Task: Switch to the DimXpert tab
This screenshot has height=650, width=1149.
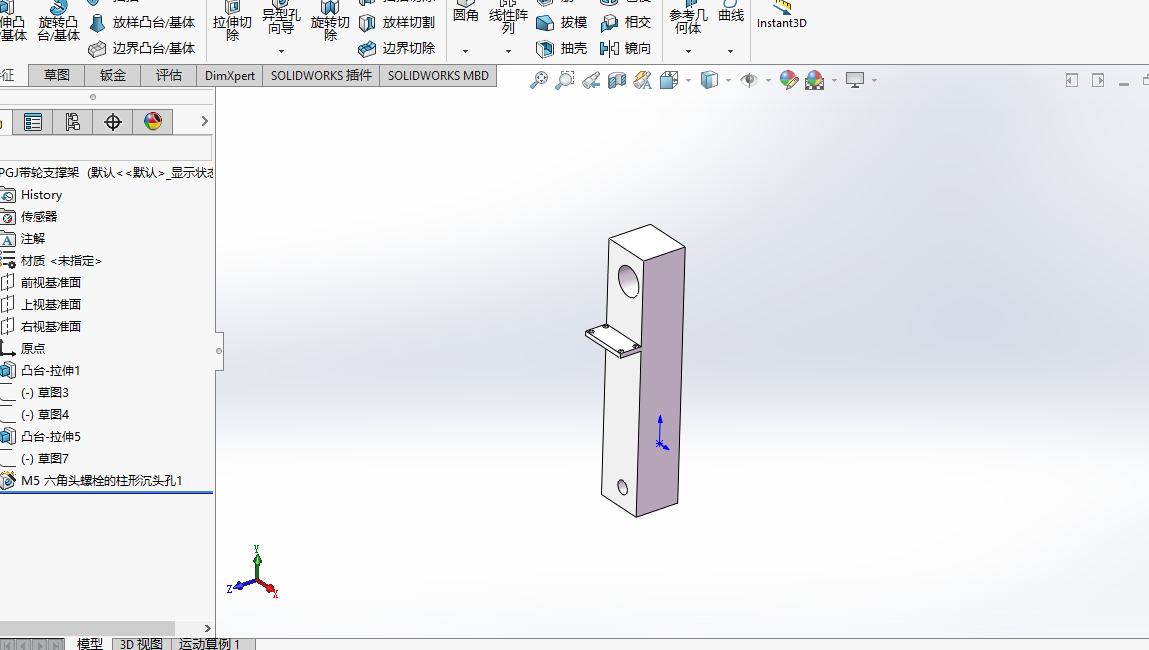Action: pyautogui.click(x=229, y=75)
